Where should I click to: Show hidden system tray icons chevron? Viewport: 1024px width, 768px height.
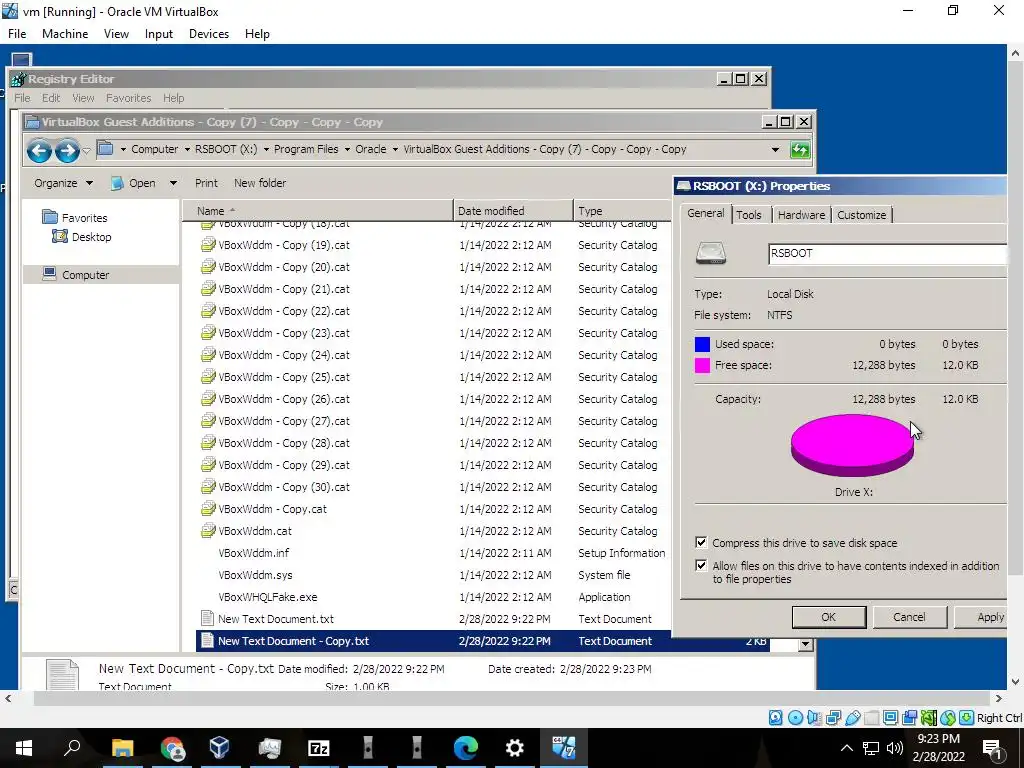tap(846, 748)
